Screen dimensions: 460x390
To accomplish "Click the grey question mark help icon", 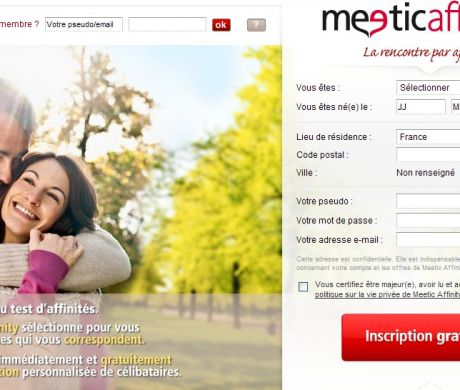I will 256,25.
